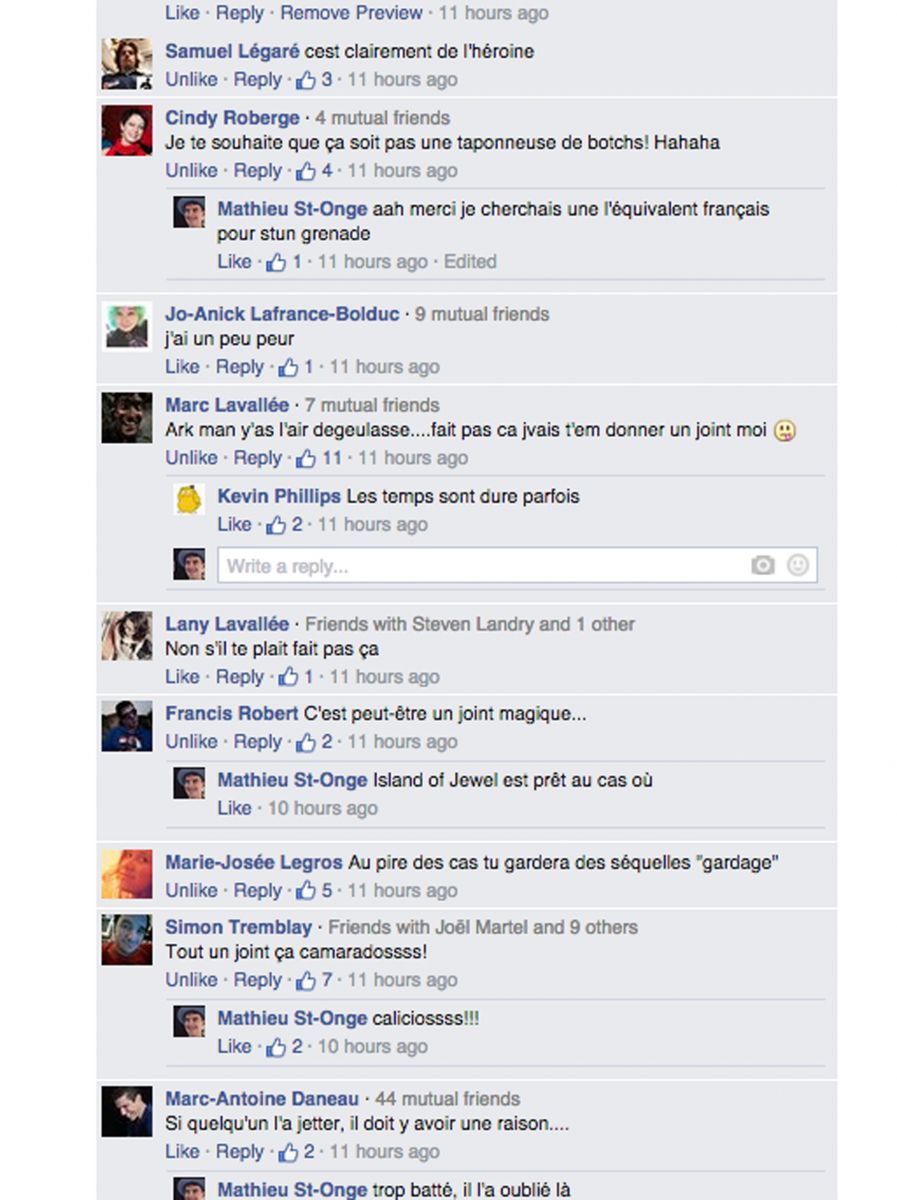Open Cindy Roberge's profile picture
897x1200 pixels.
tap(127, 131)
